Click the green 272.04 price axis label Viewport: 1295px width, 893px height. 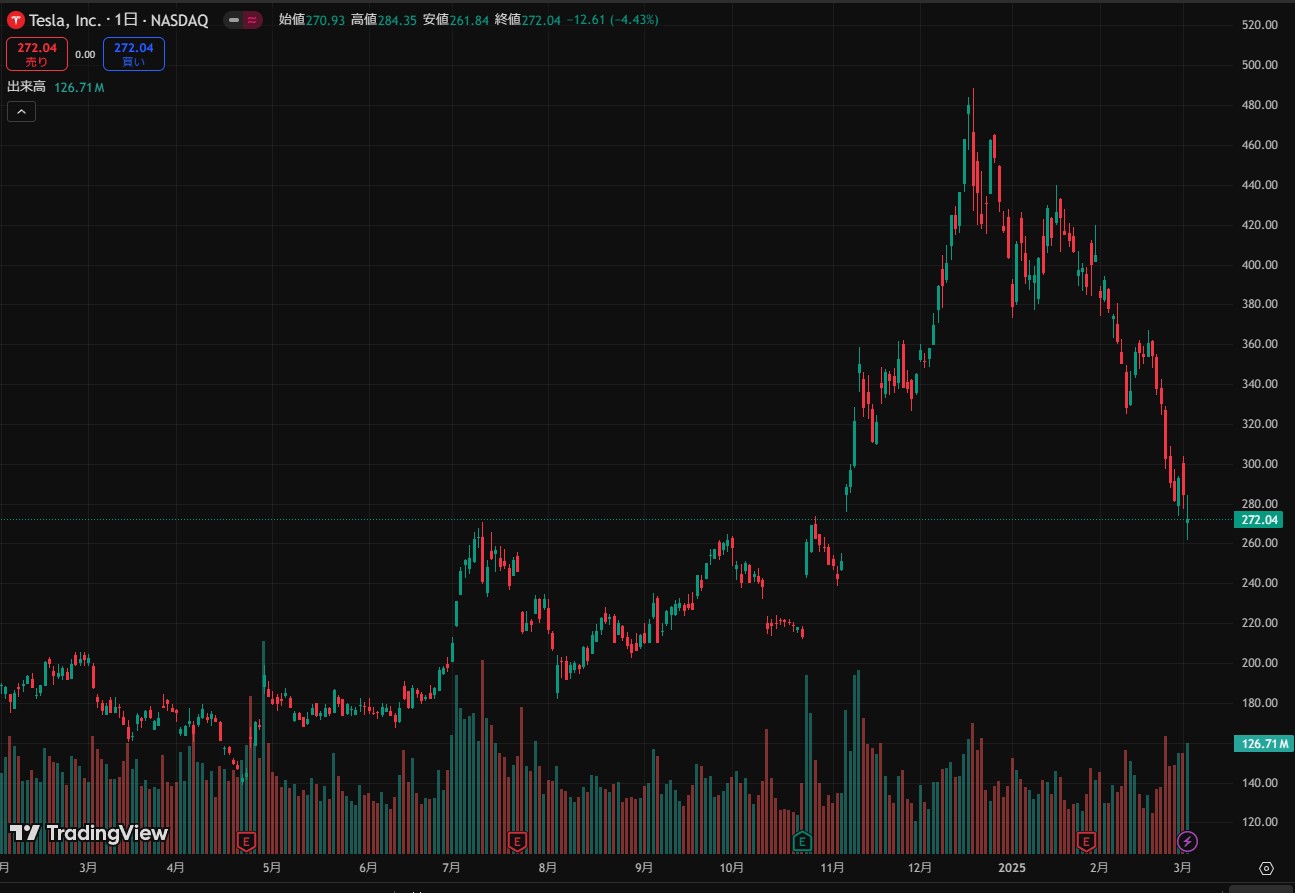tap(1259, 520)
